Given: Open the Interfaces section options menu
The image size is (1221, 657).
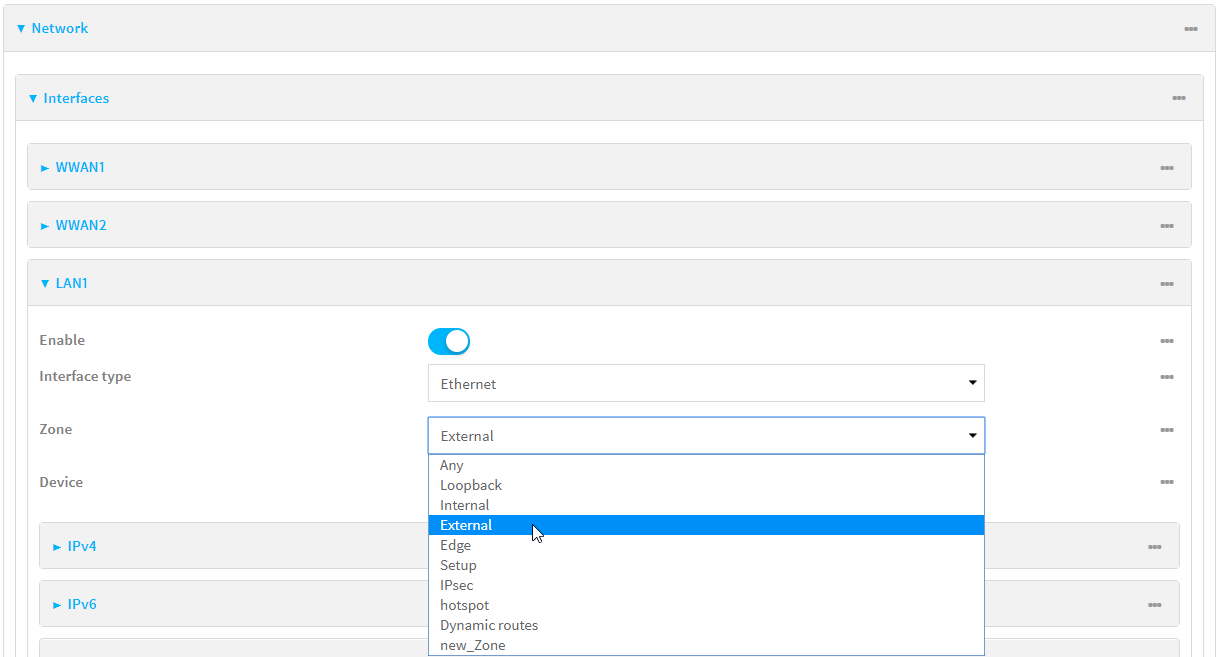Looking at the screenshot, I should [1179, 97].
